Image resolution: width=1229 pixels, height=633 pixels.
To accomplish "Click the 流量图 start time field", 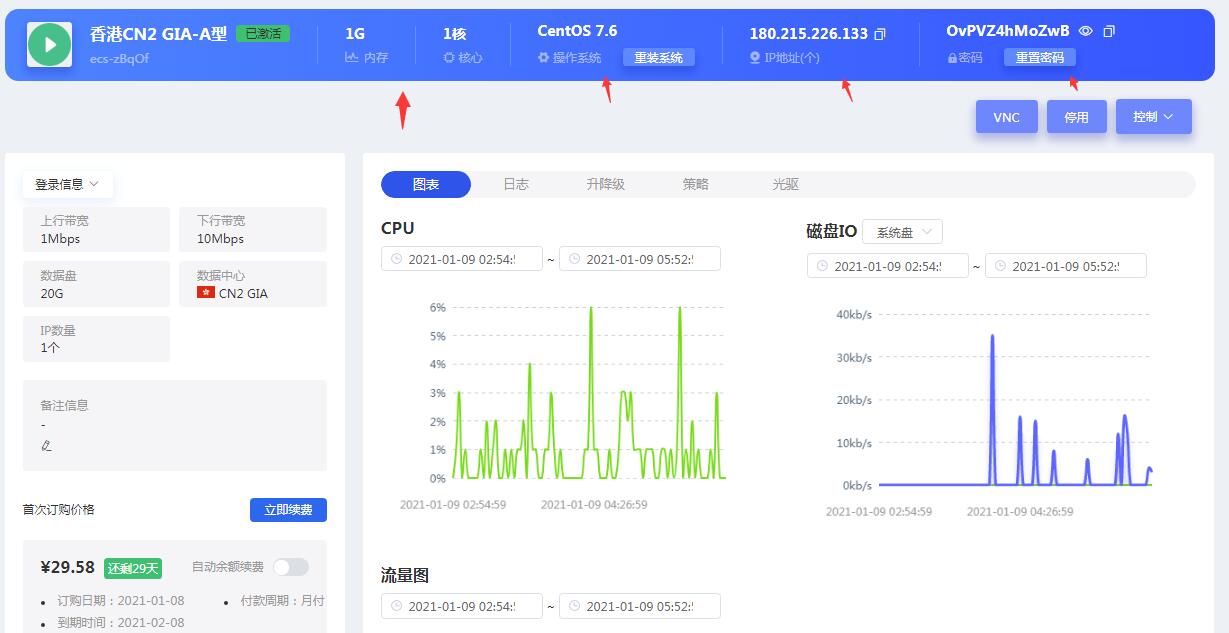I will click(462, 606).
